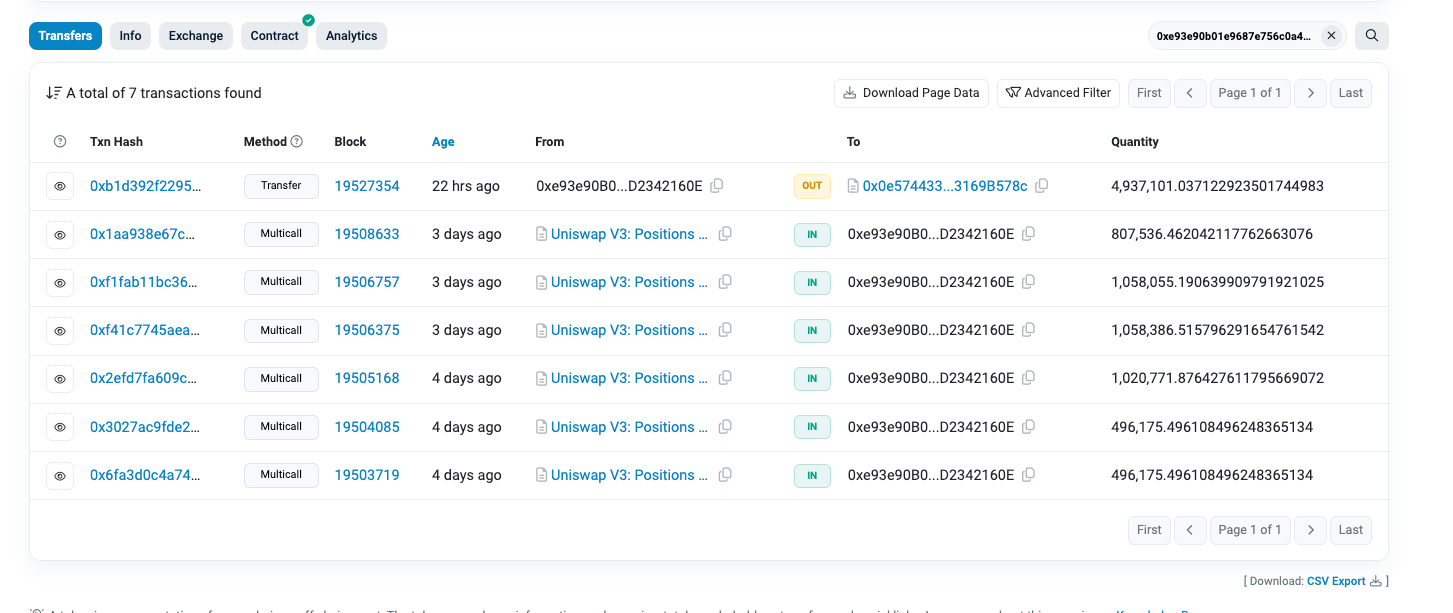Click the Age column header

pyautogui.click(x=443, y=142)
